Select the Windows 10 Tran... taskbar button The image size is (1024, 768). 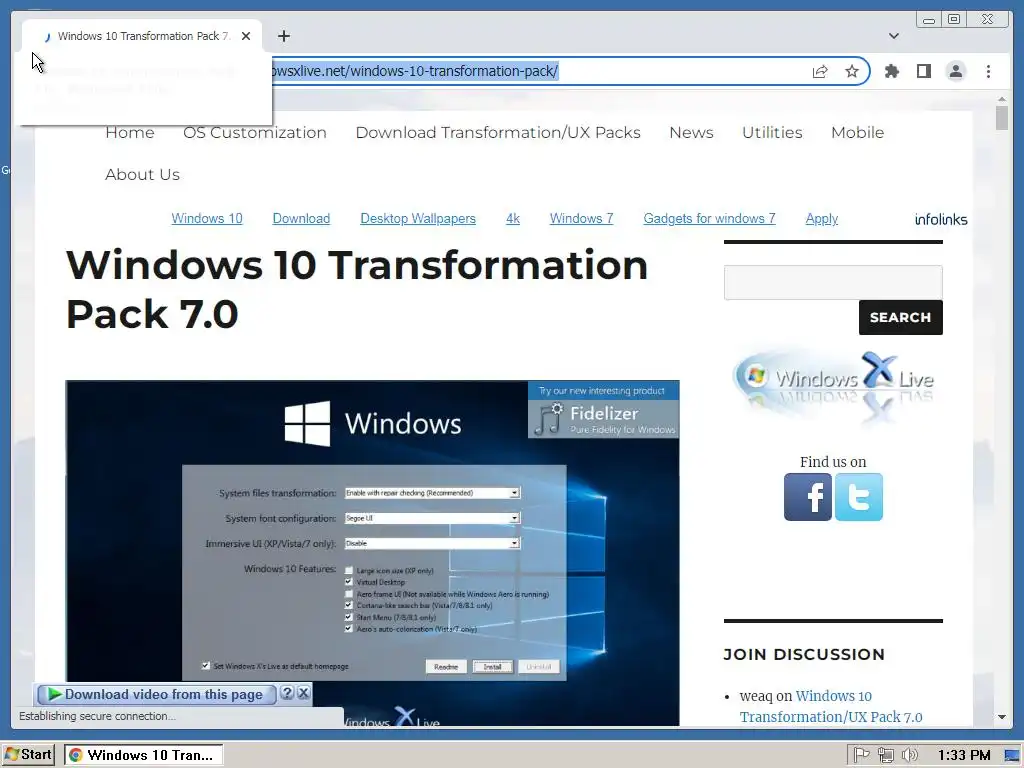(x=144, y=755)
